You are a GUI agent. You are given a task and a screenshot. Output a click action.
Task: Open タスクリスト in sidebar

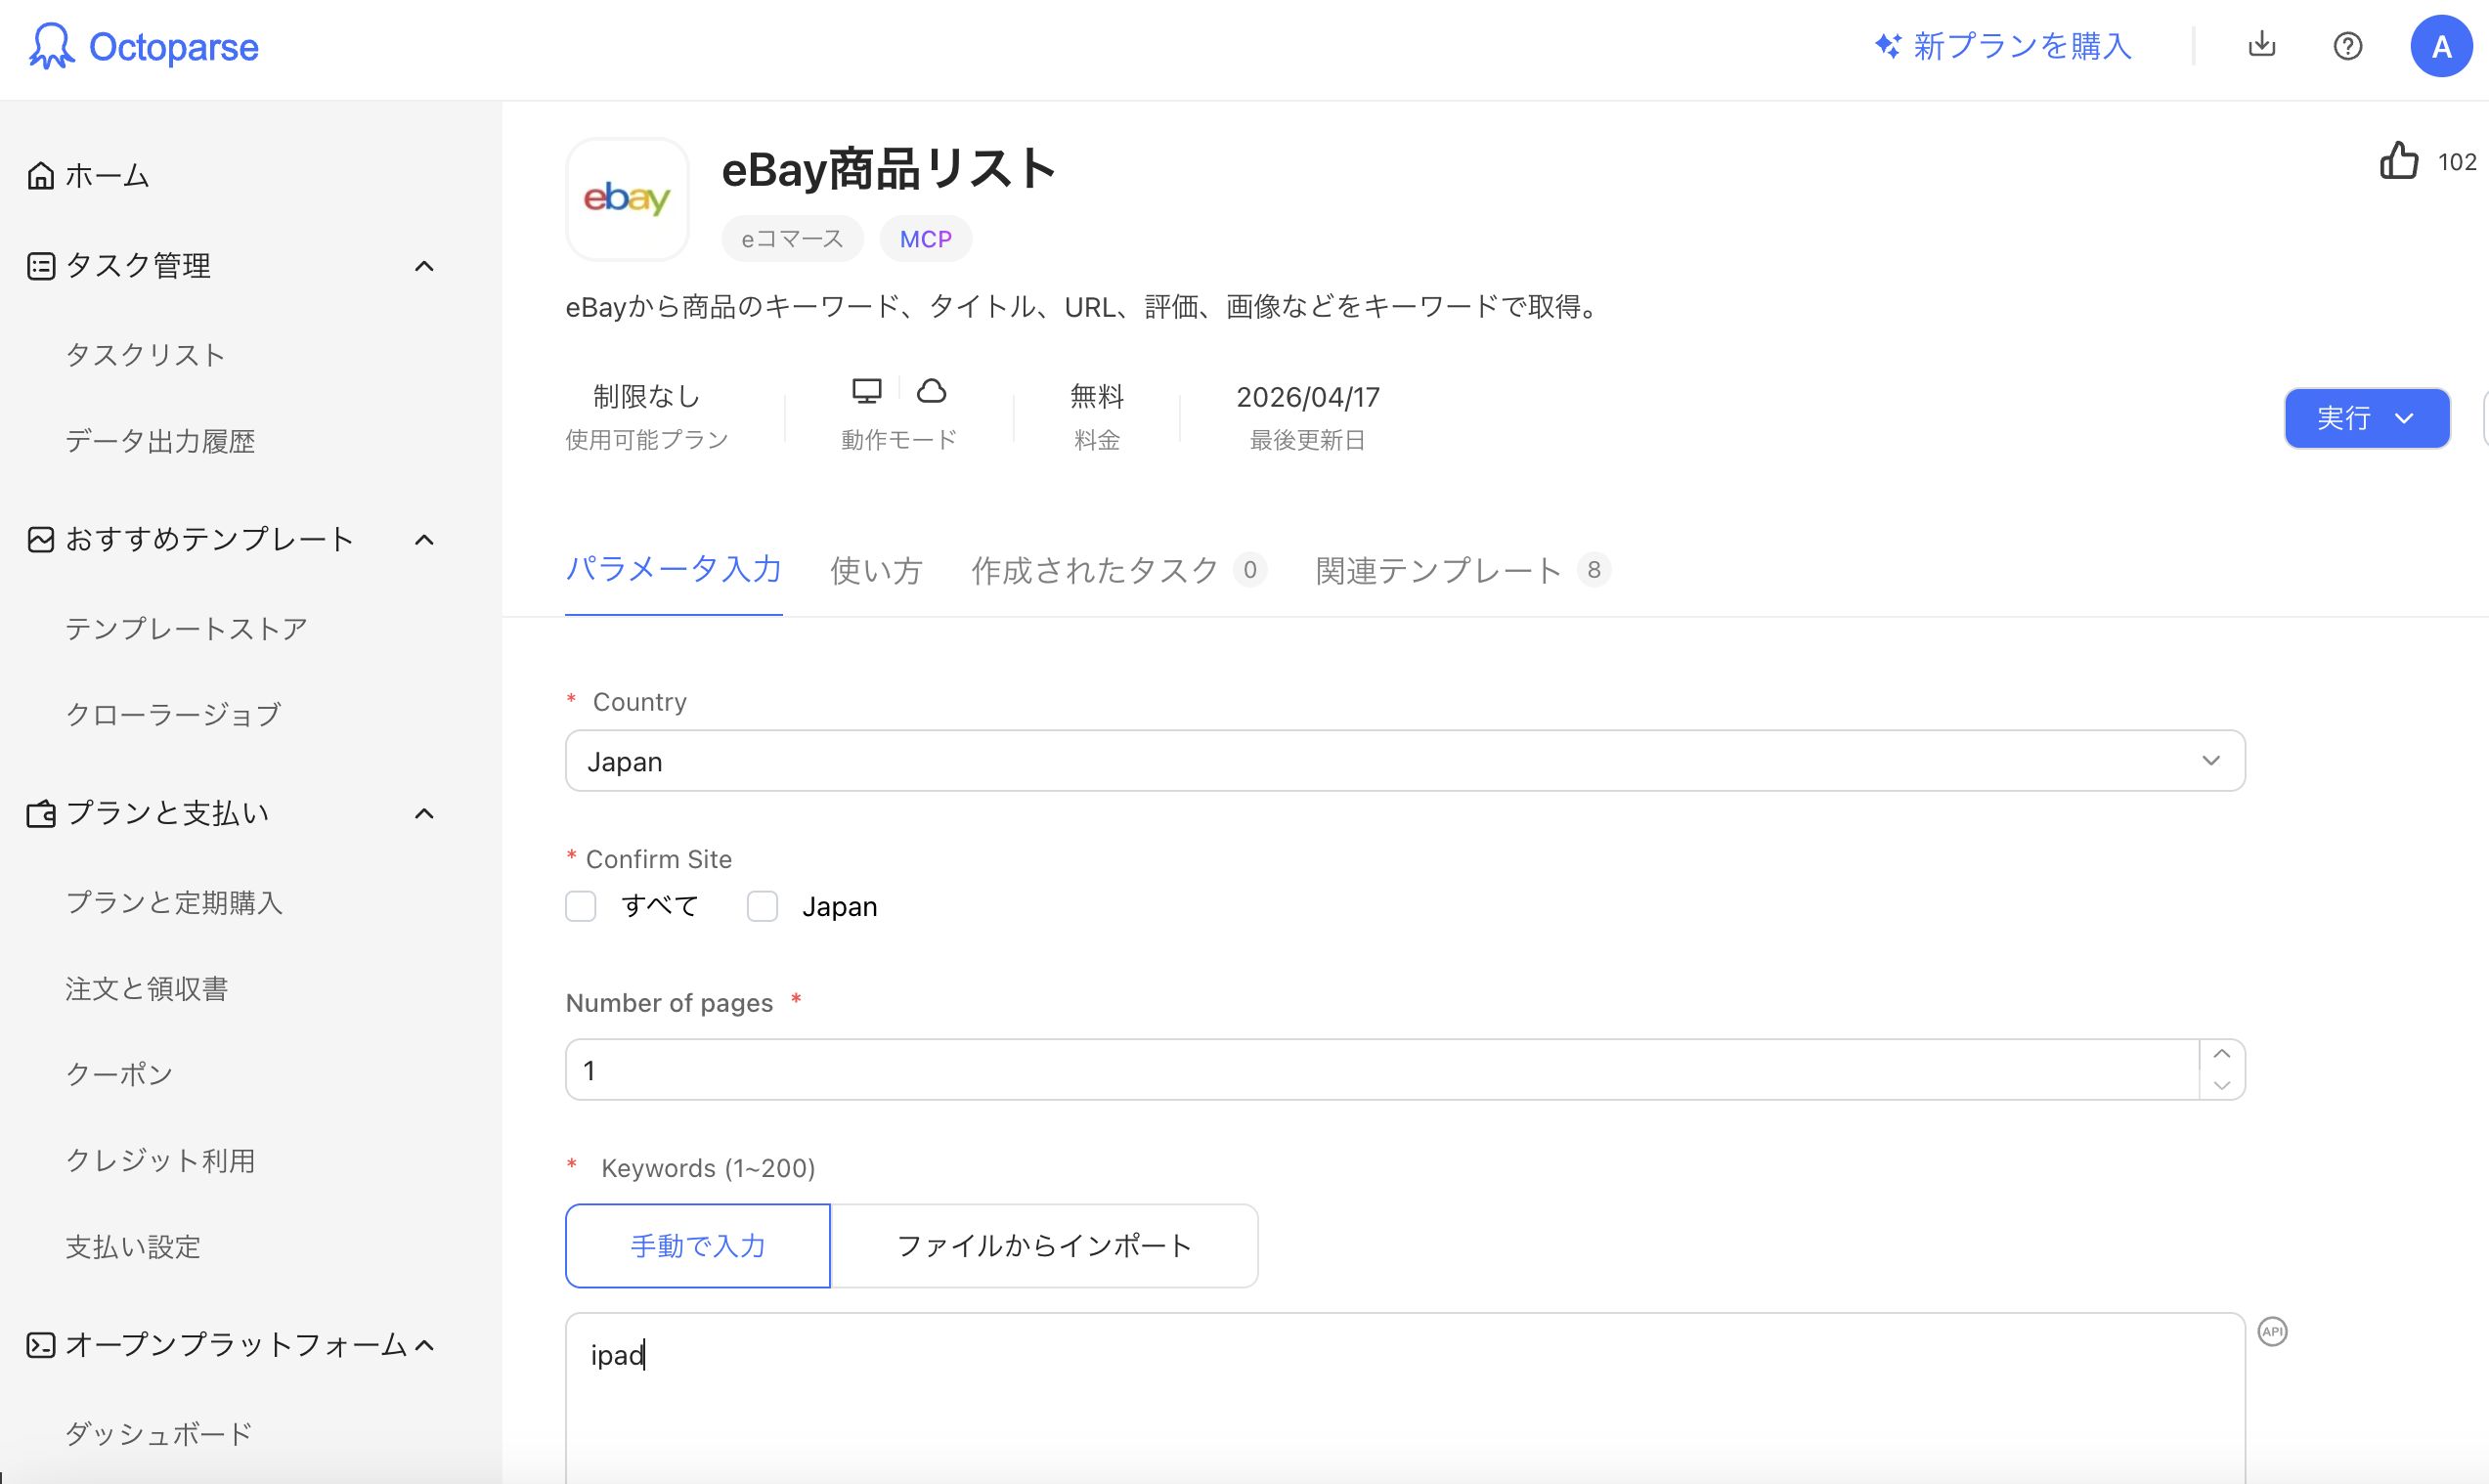point(146,355)
